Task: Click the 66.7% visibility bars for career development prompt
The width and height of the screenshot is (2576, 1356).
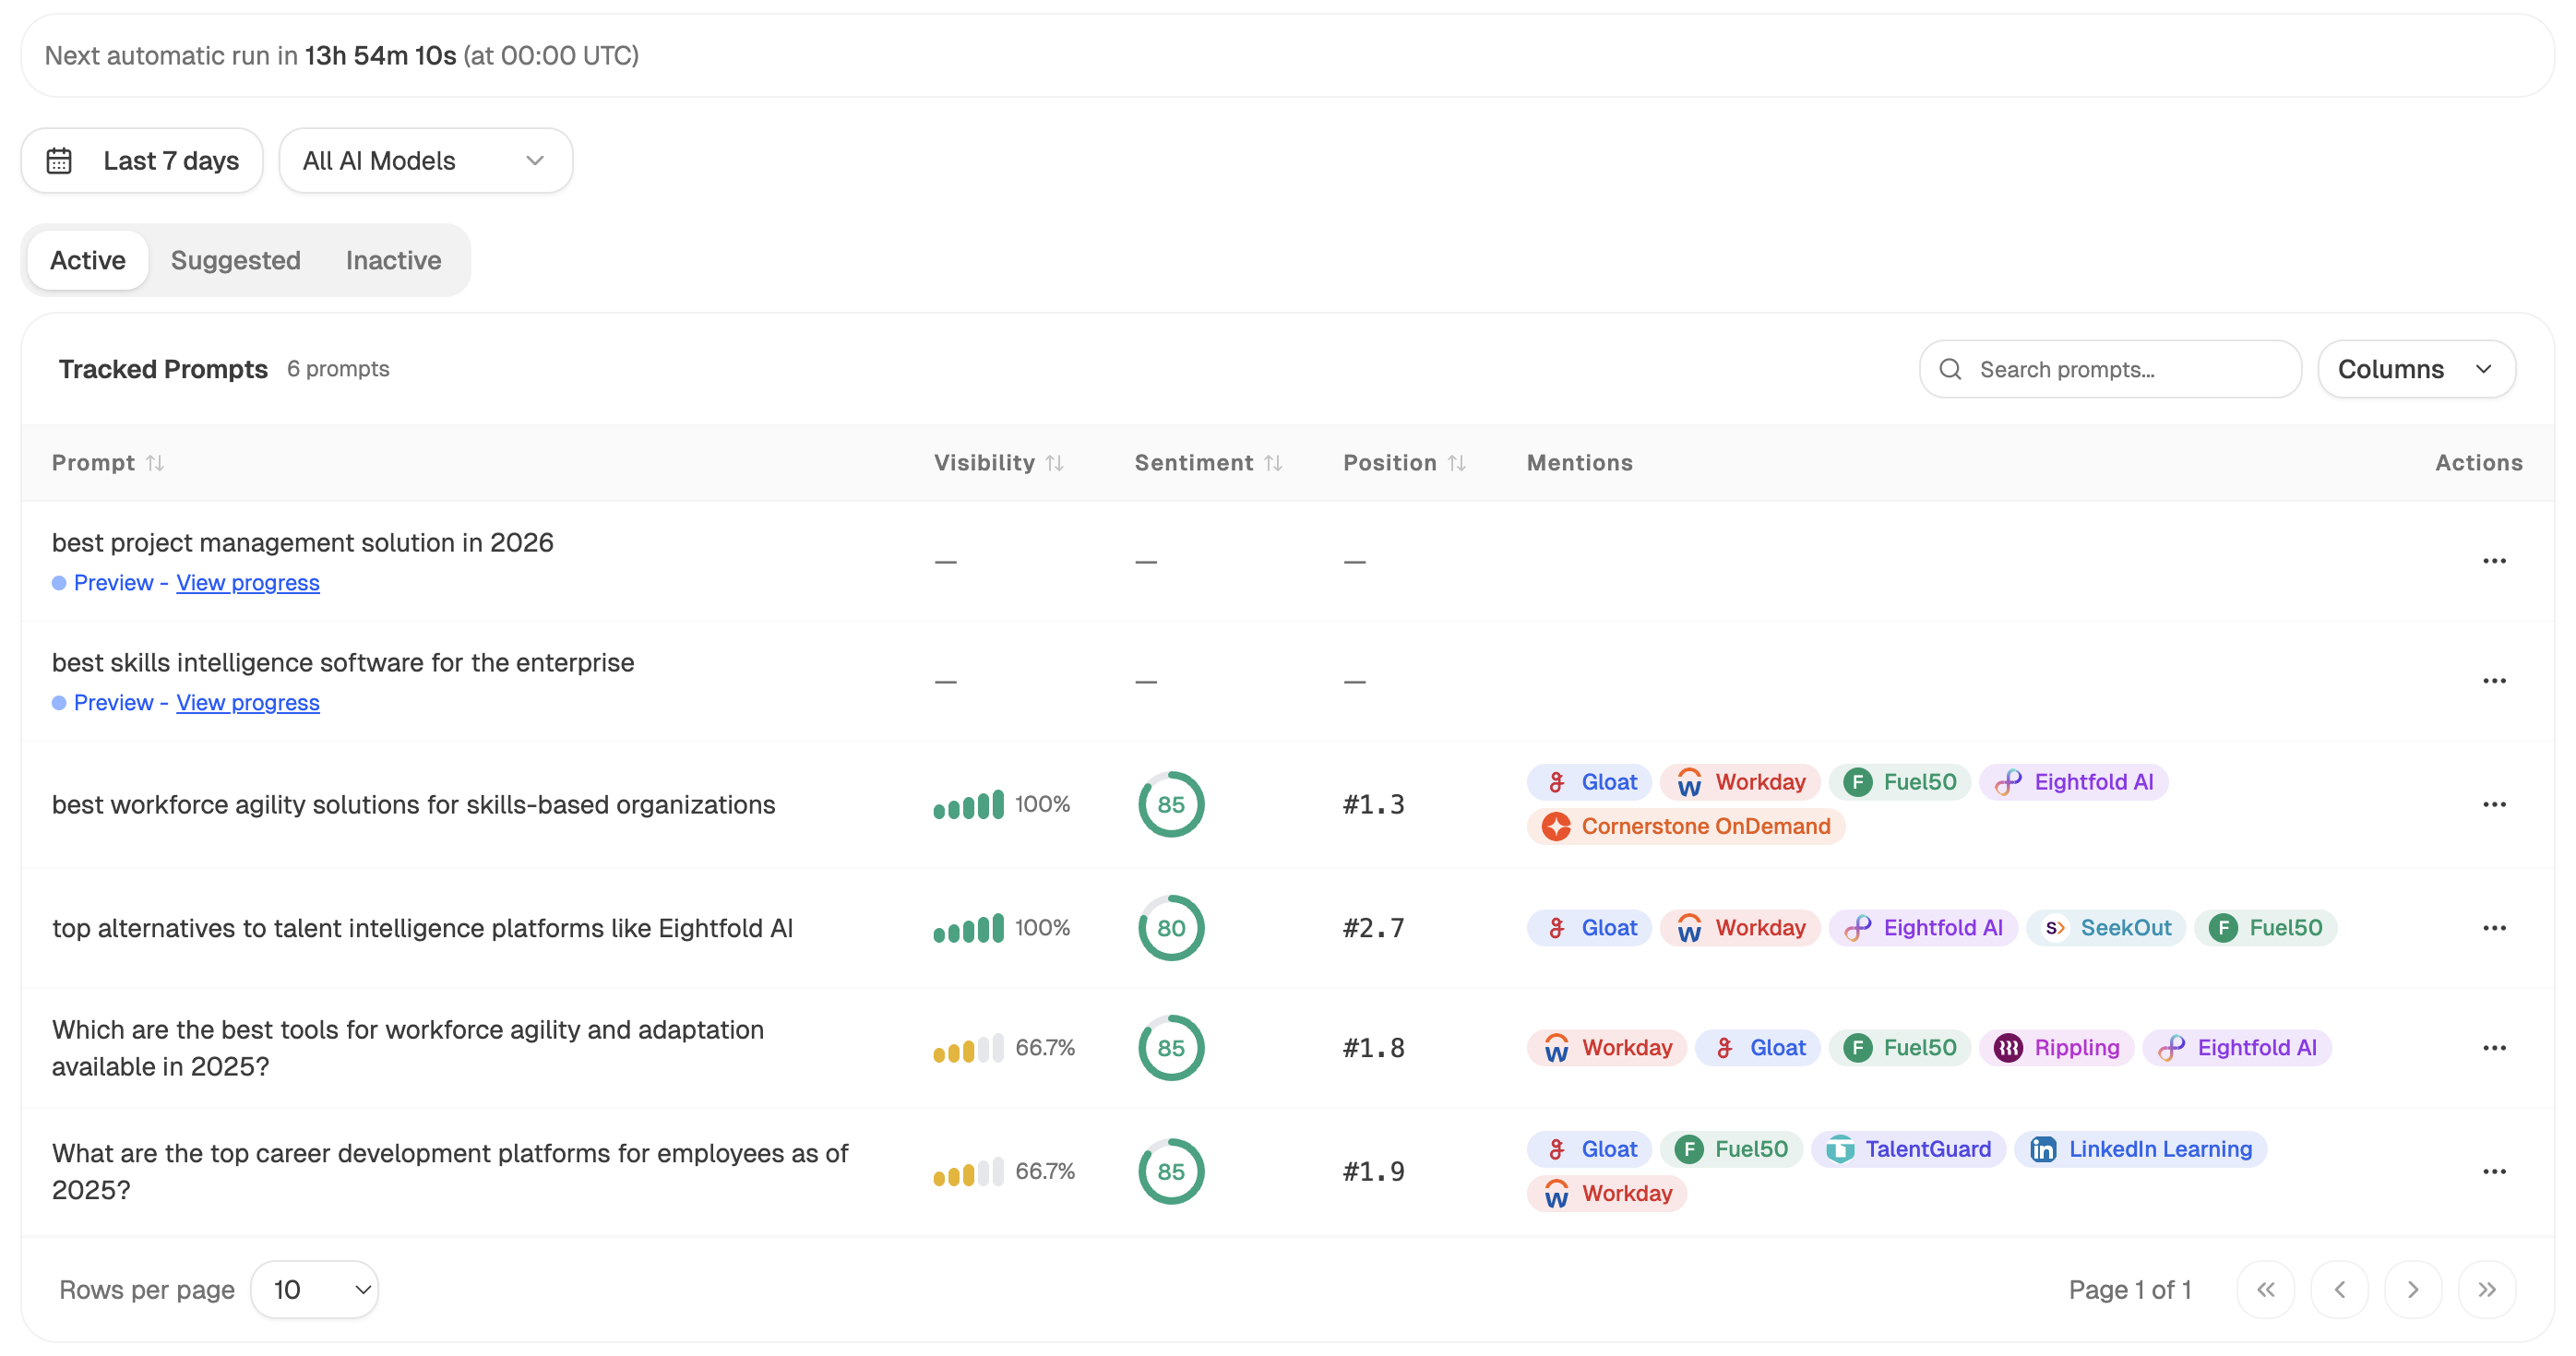Action: (x=968, y=1172)
